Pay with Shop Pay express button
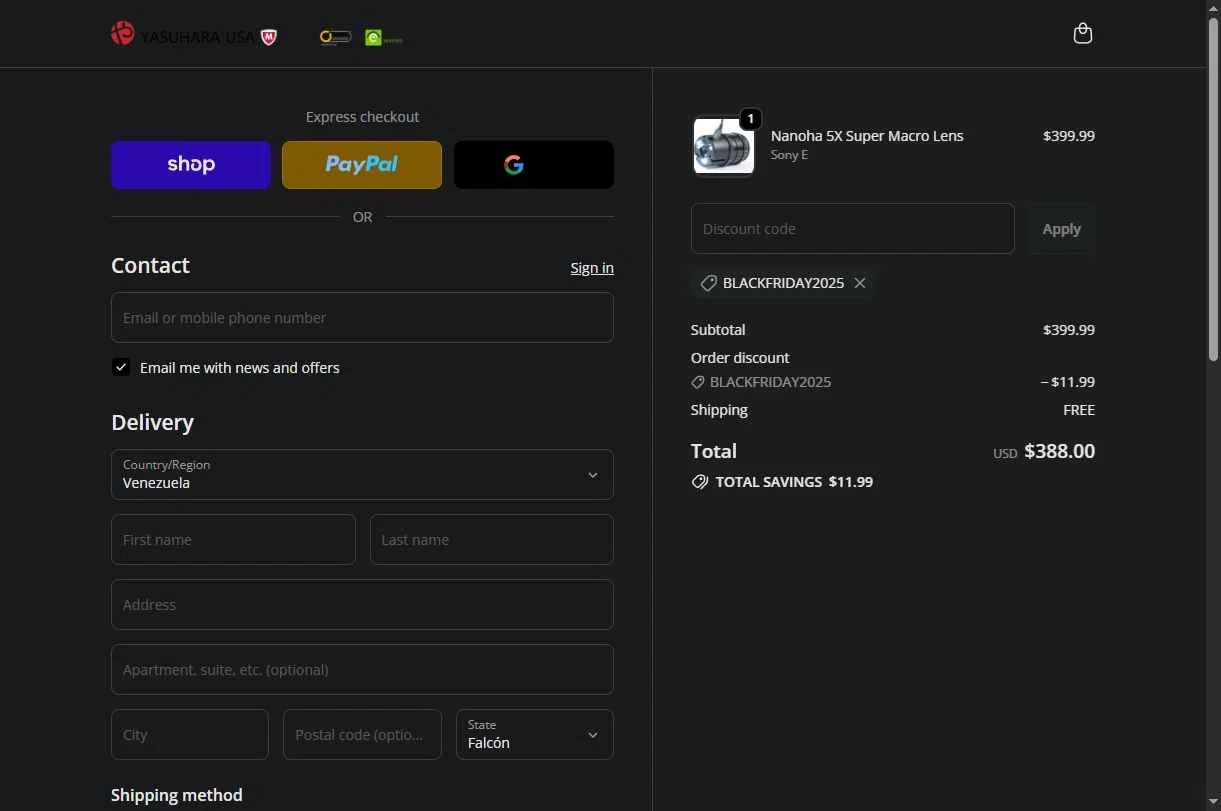Screen dimensions: 1221x811 (x=191, y=165)
